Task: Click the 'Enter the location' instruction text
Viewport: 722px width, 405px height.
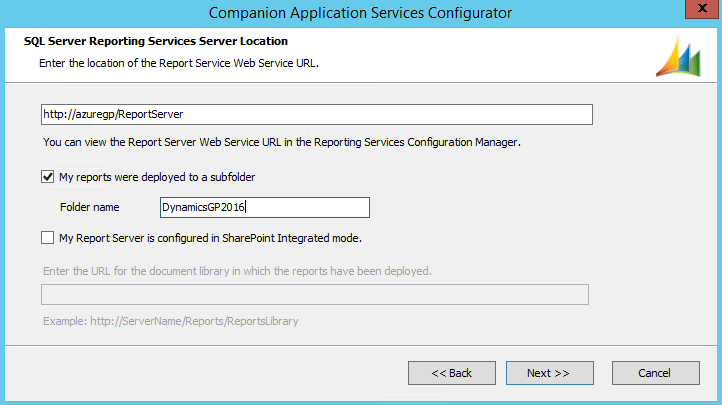Action: click(178, 63)
